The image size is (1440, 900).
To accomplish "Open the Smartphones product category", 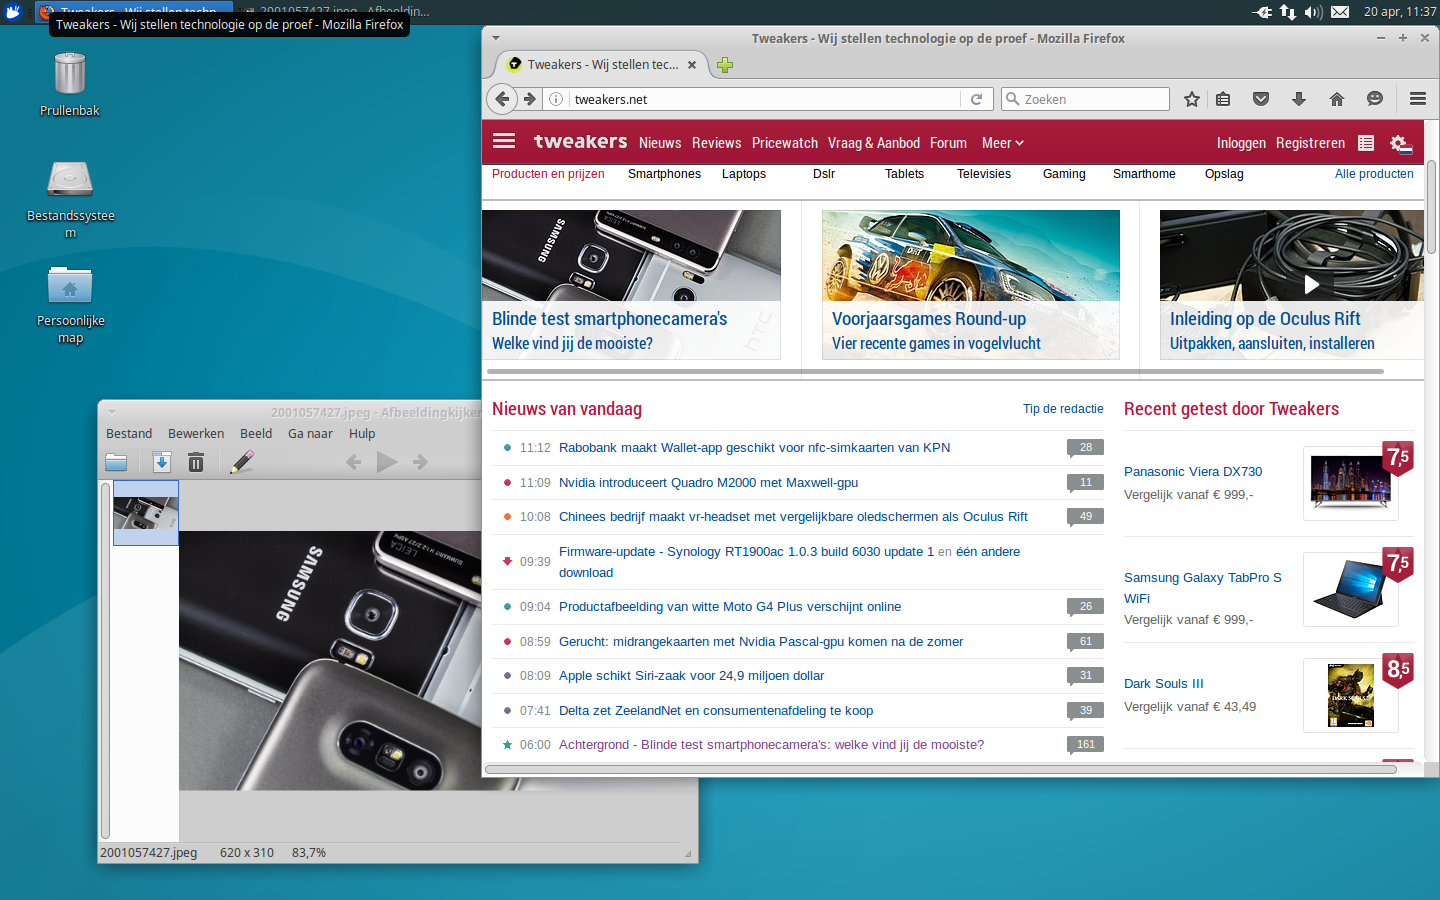I will (664, 174).
